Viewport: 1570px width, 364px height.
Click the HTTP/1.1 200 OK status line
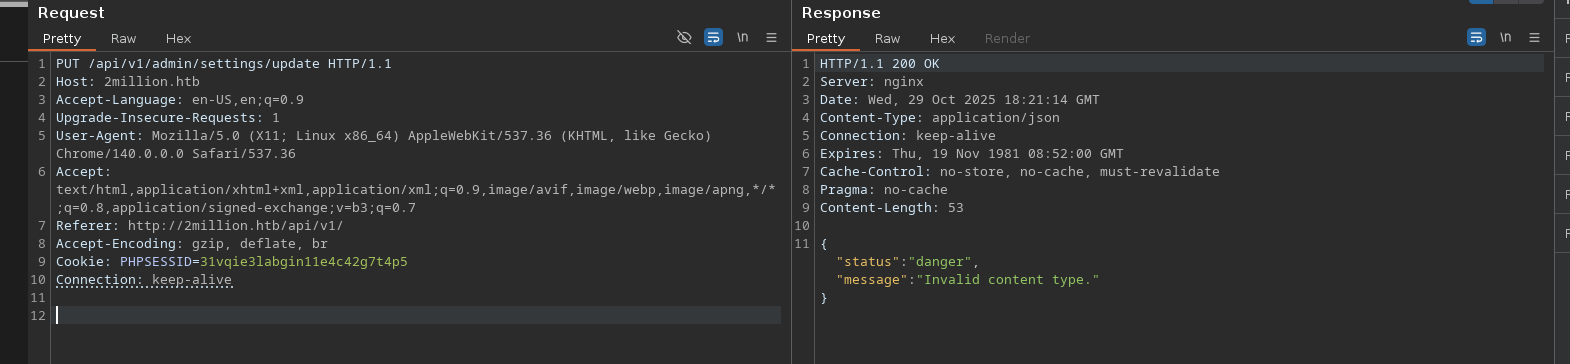tap(880, 63)
